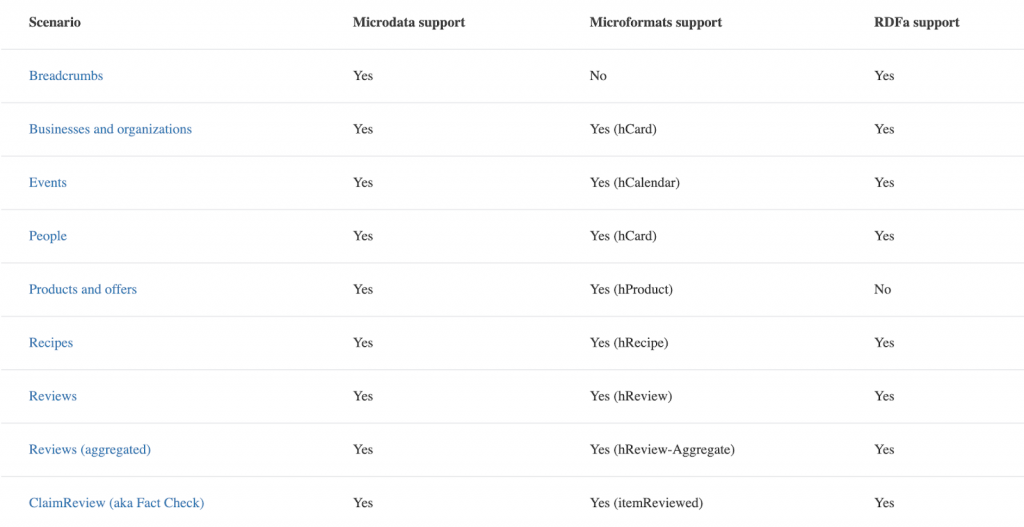Select the Yes (hProduct) cell
This screenshot has height=527, width=1024.
pyautogui.click(x=631, y=290)
